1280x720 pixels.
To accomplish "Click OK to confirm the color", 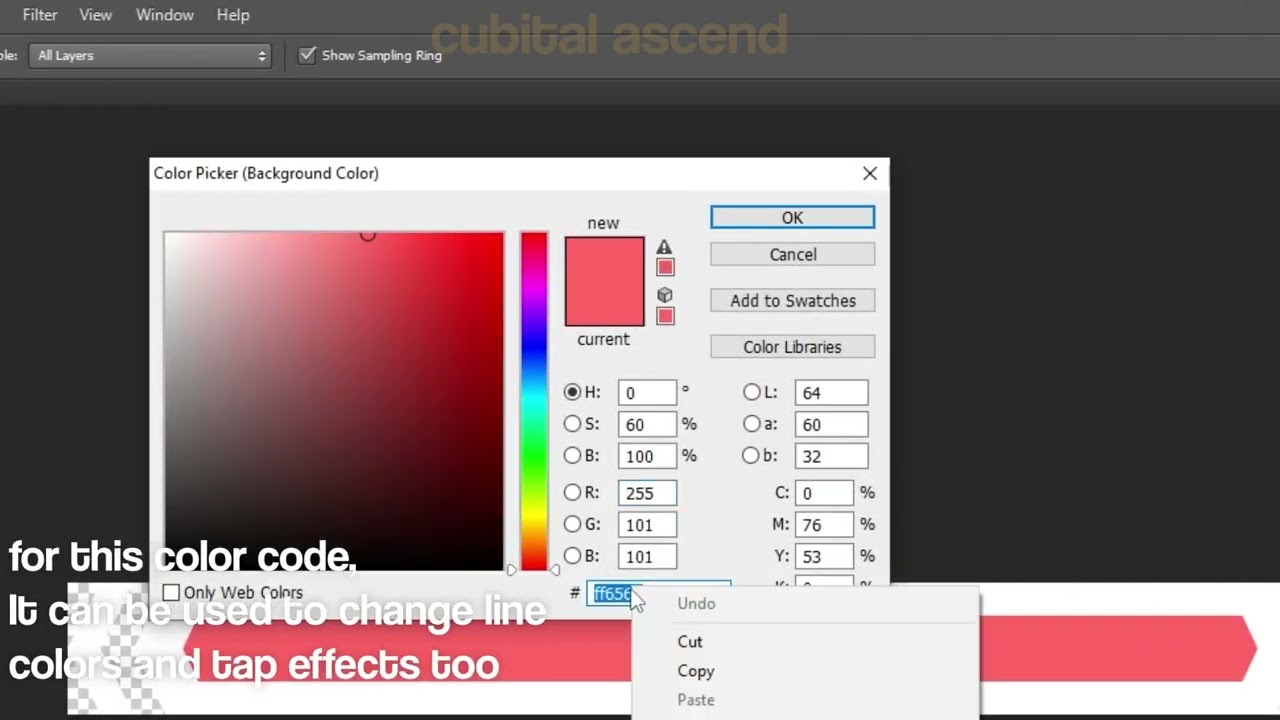I will point(792,217).
